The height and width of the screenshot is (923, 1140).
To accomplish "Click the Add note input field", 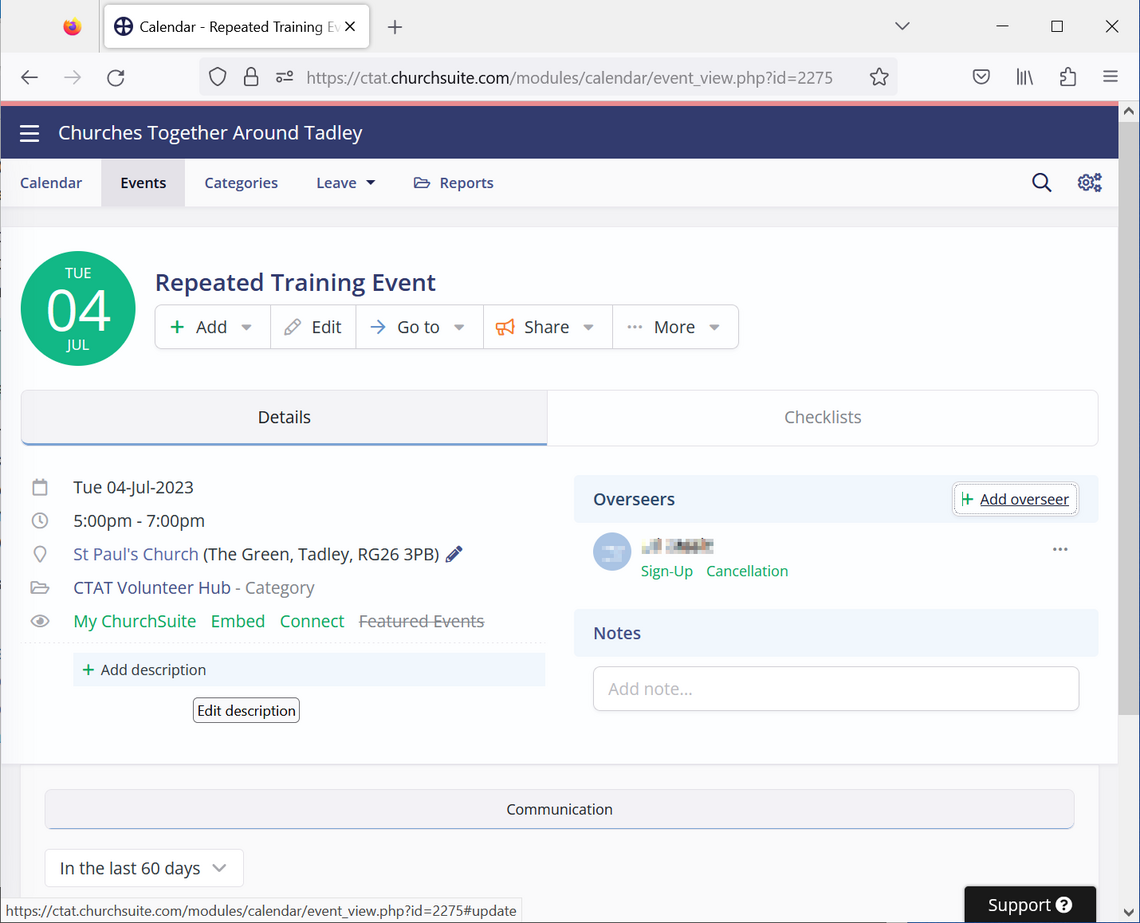I will click(x=836, y=689).
